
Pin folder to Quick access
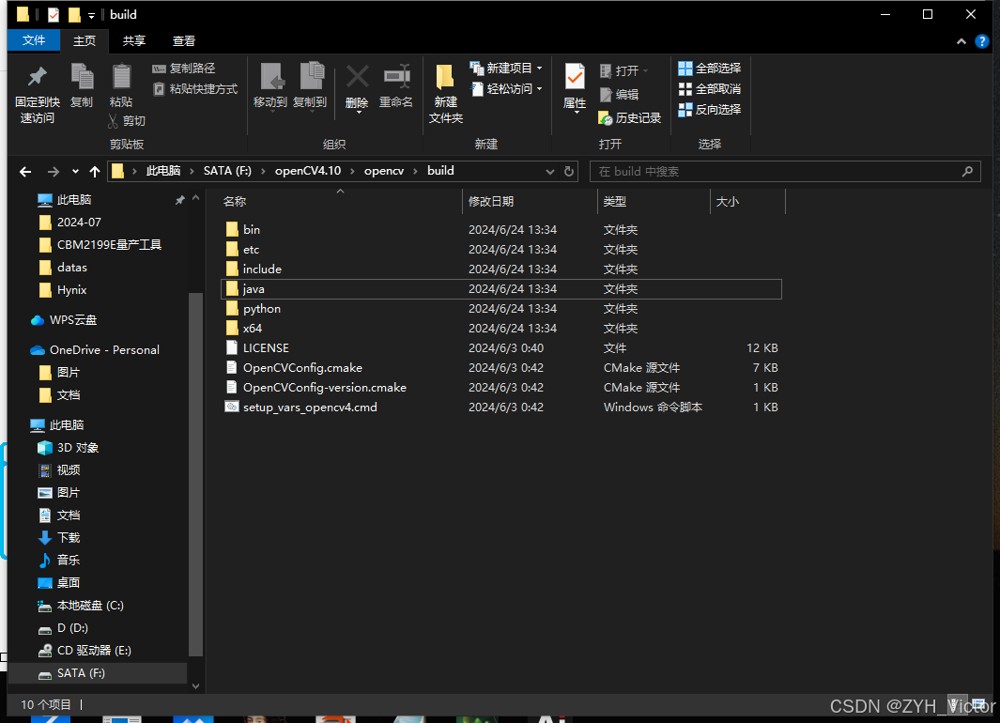click(x=38, y=94)
